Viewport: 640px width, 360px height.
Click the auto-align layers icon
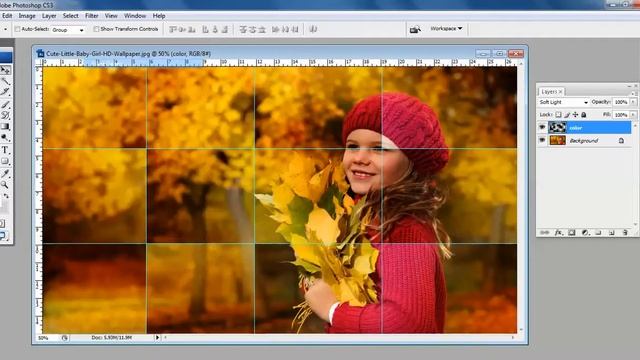tap(313, 29)
